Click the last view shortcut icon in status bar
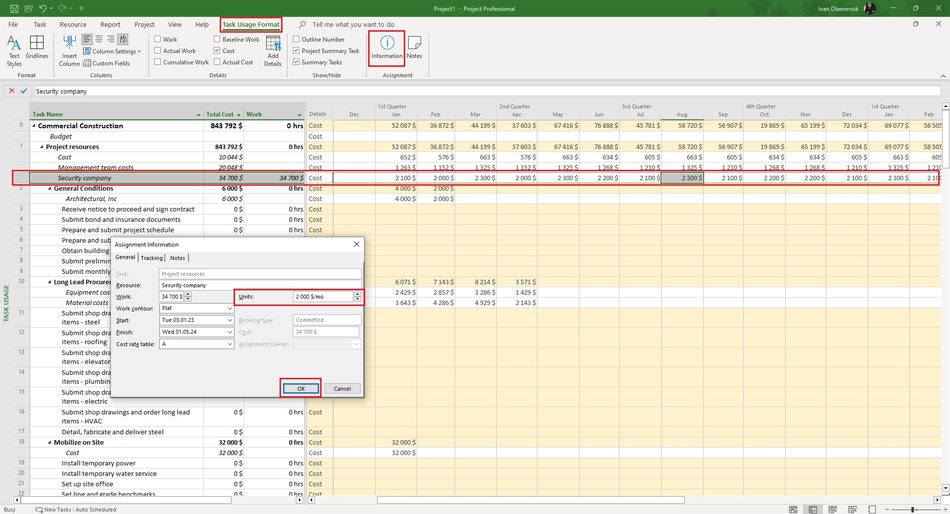 (x=872, y=510)
